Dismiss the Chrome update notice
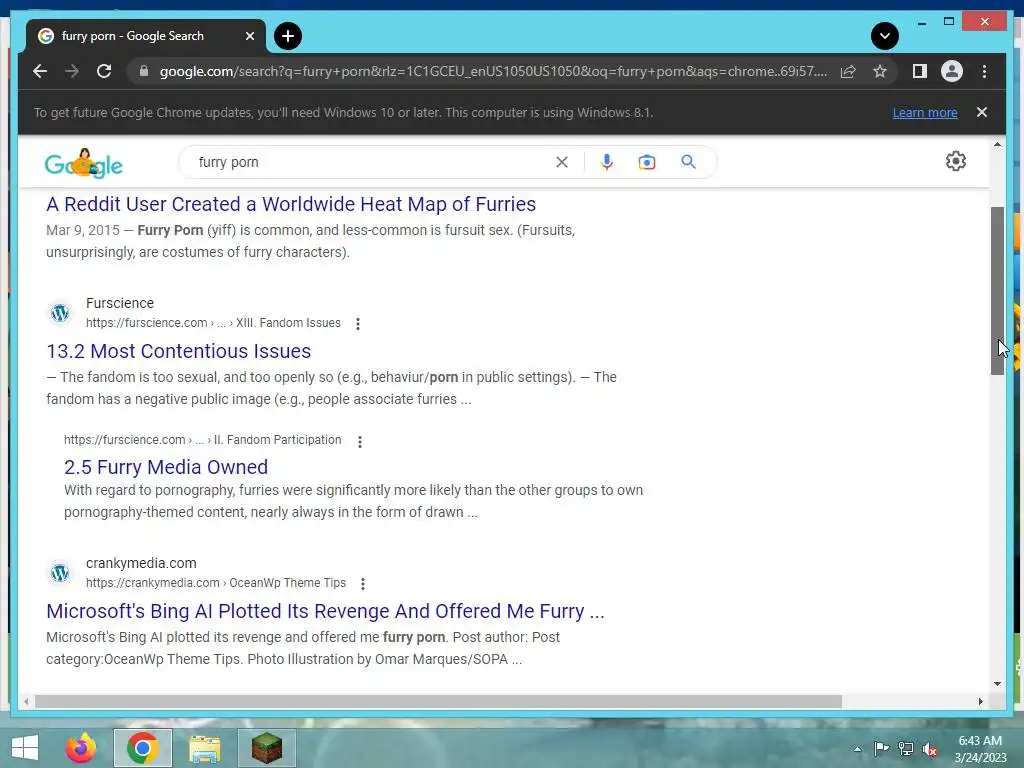The width and height of the screenshot is (1024, 768). point(982,112)
